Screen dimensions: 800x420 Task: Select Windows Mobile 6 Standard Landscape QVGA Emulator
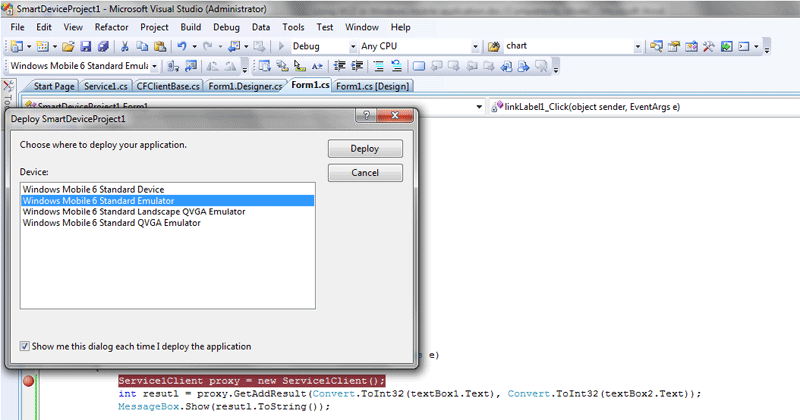(167, 212)
